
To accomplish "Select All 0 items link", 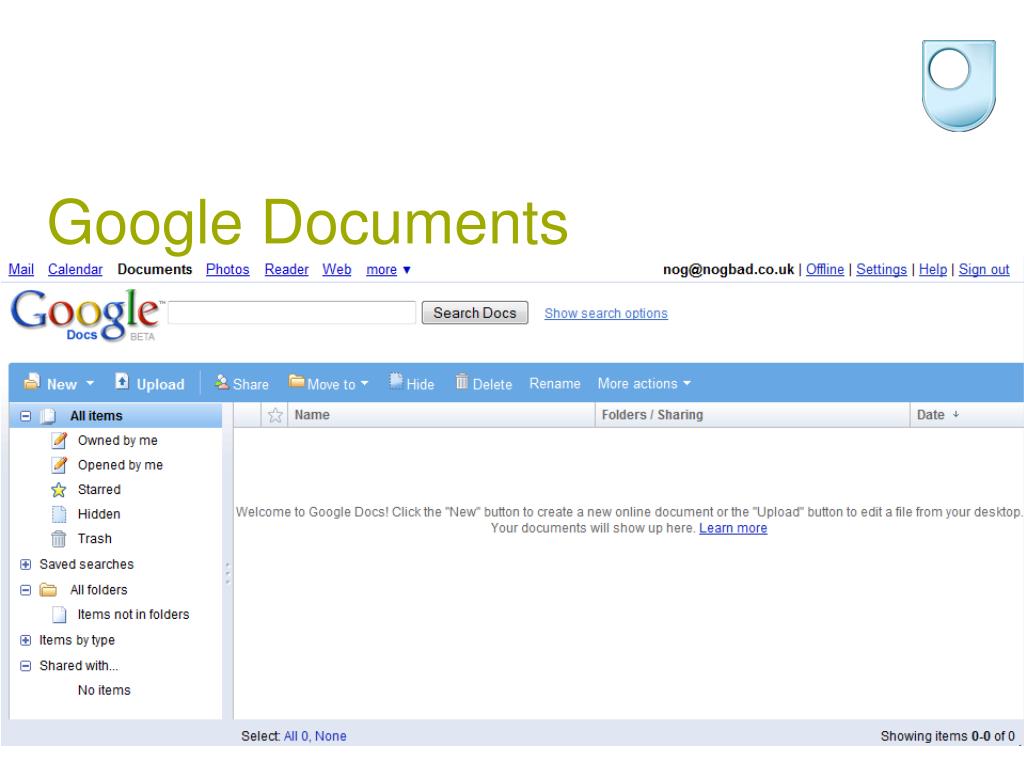I will (x=296, y=736).
